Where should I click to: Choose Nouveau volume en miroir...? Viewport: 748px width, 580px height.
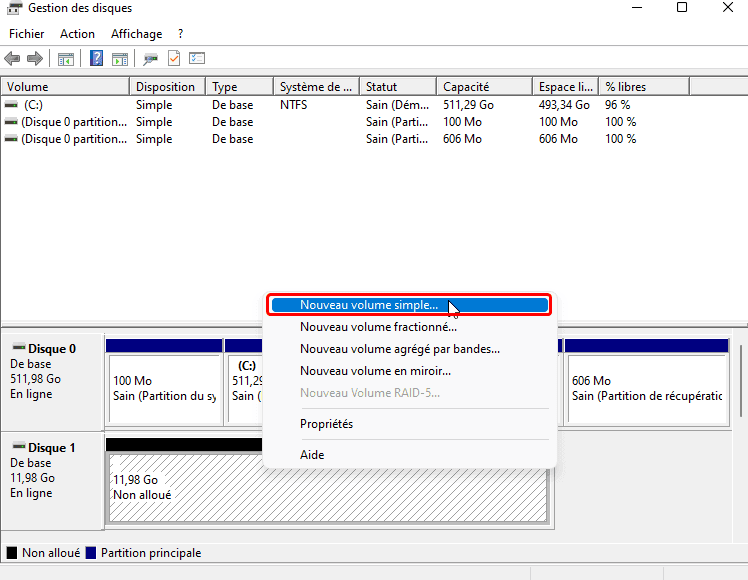click(x=409, y=371)
